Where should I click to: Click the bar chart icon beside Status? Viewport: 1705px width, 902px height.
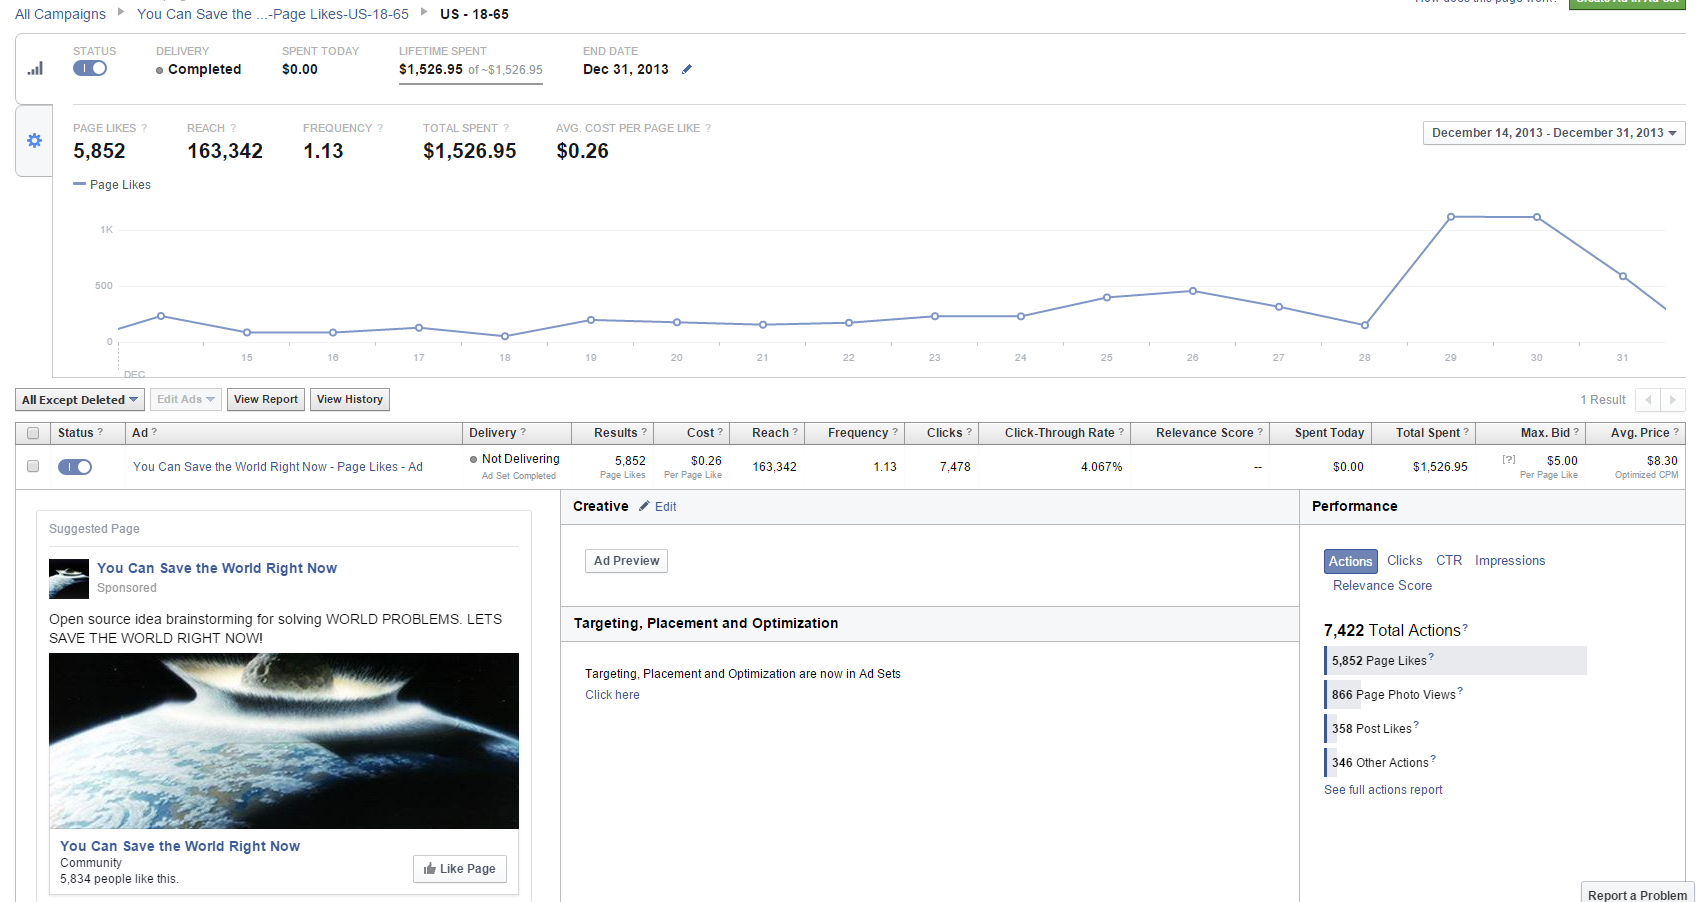tap(35, 69)
